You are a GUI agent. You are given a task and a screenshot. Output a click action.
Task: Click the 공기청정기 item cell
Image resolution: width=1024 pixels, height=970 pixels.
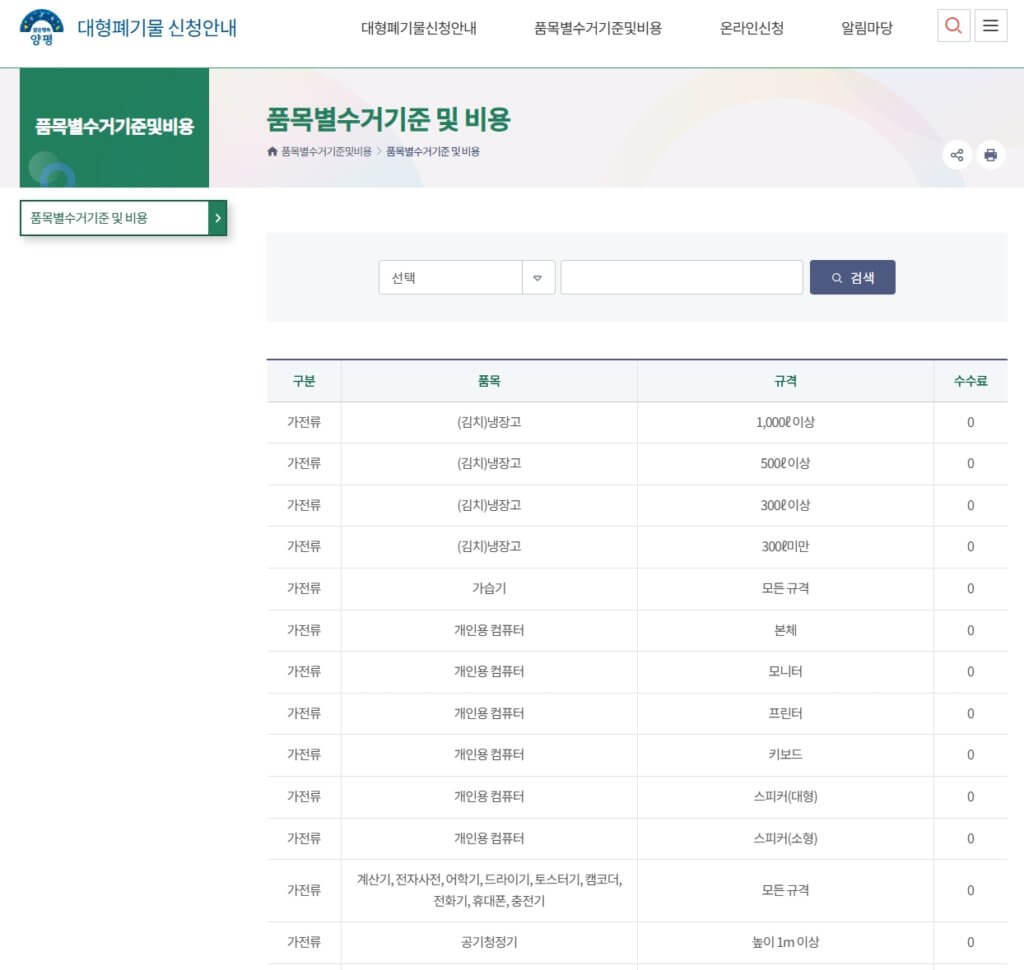489,942
